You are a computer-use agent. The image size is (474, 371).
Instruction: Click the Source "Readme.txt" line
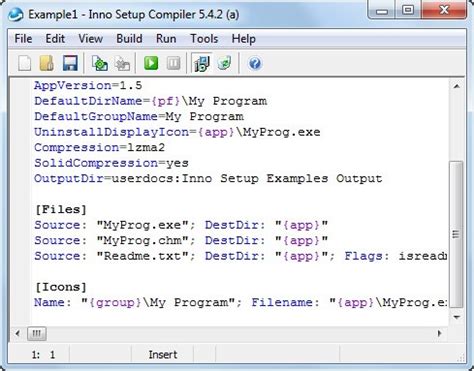[240, 256]
